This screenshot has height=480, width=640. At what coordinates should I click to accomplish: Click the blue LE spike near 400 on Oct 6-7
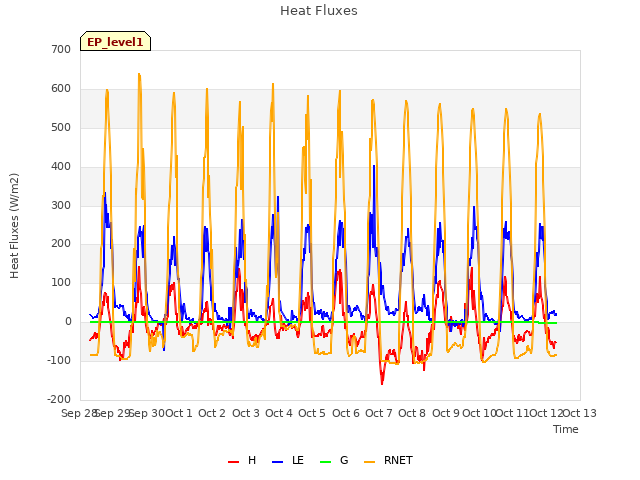(374, 166)
